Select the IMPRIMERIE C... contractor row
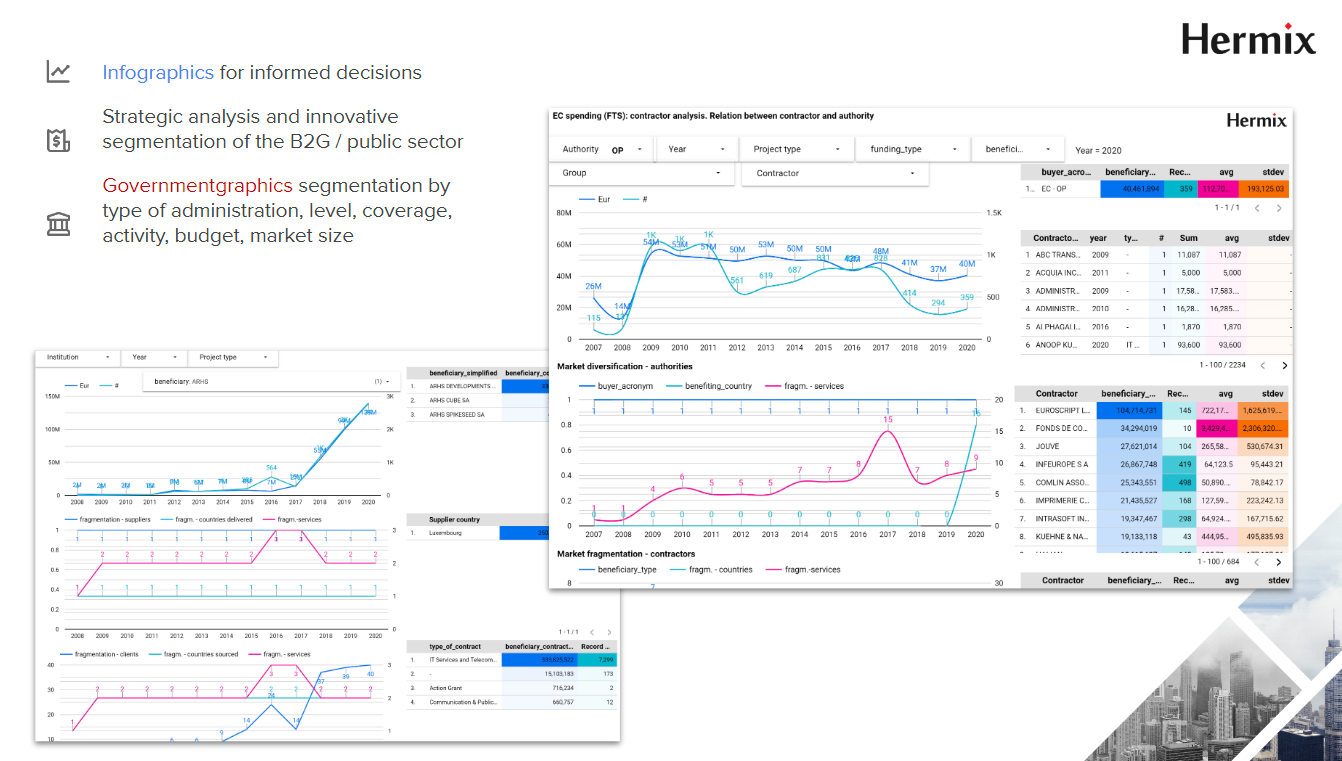The image size is (1342, 761). coord(1153,500)
